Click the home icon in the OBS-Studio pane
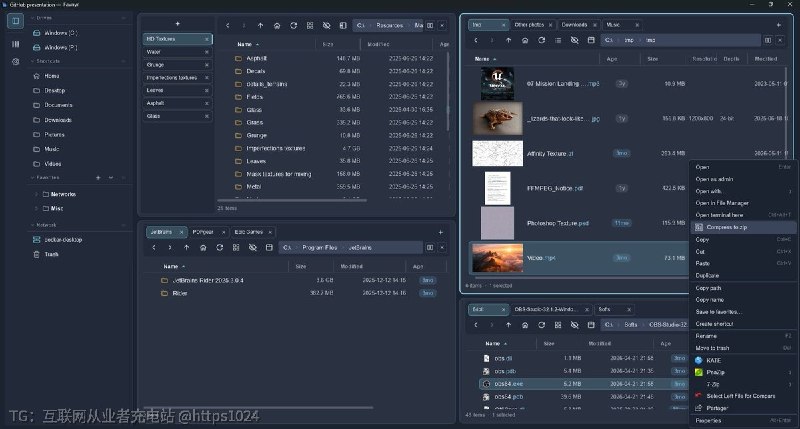The width and height of the screenshot is (800, 429). pos(525,325)
